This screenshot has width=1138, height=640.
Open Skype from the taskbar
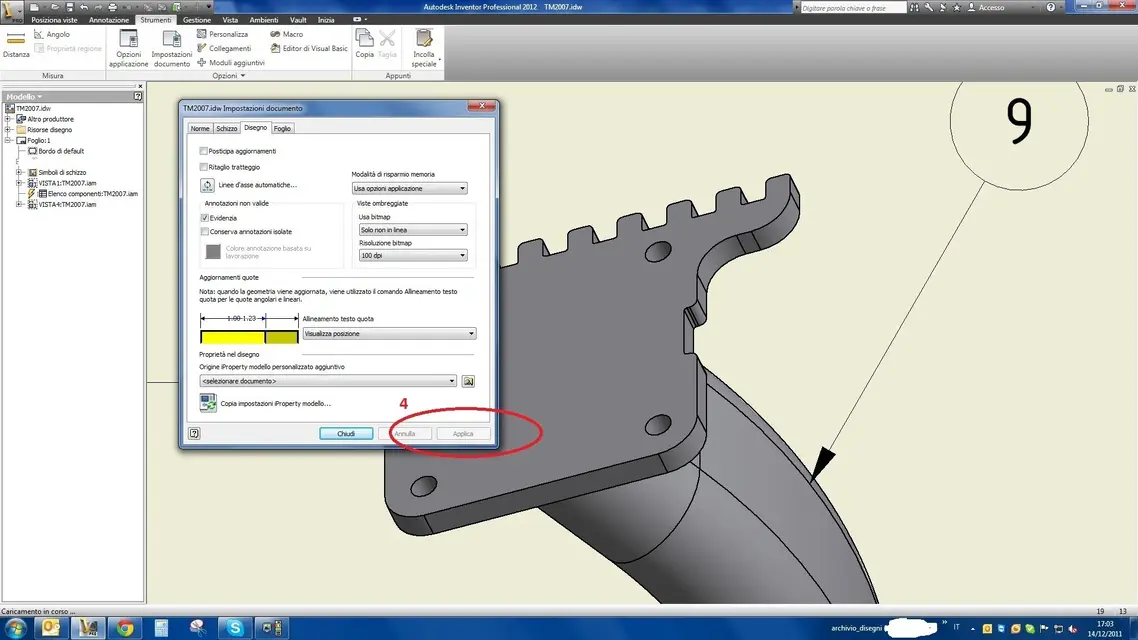point(235,628)
